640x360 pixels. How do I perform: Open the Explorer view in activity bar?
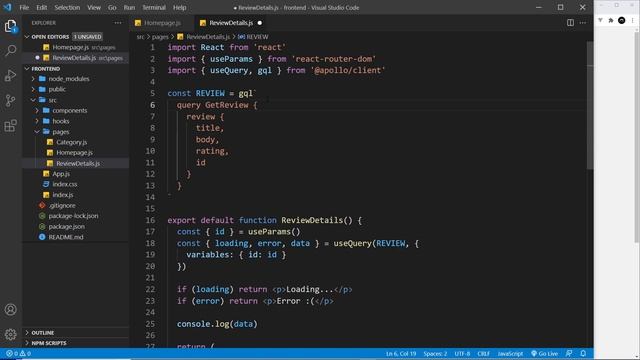(x=11, y=26)
